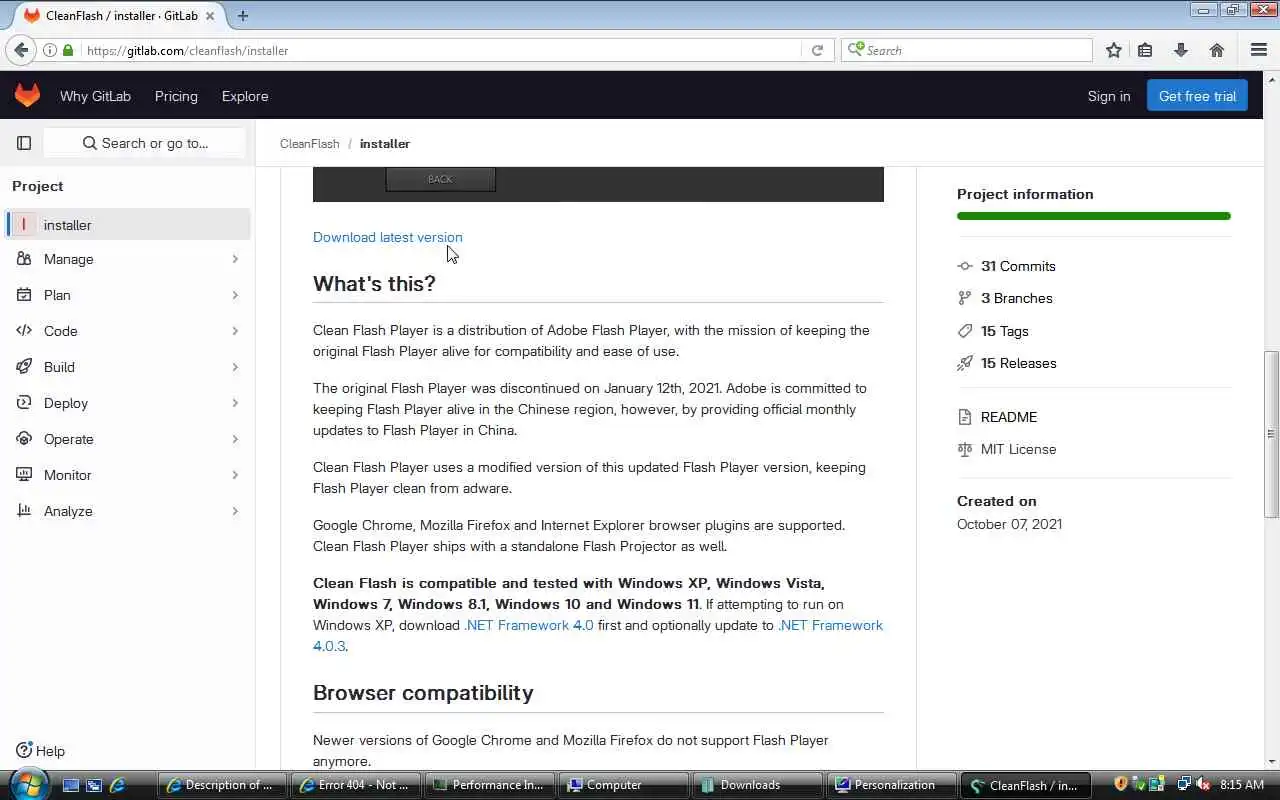The image size is (1280, 800).
Task: Expand the Operate sidebar section
Action: [x=127, y=439]
